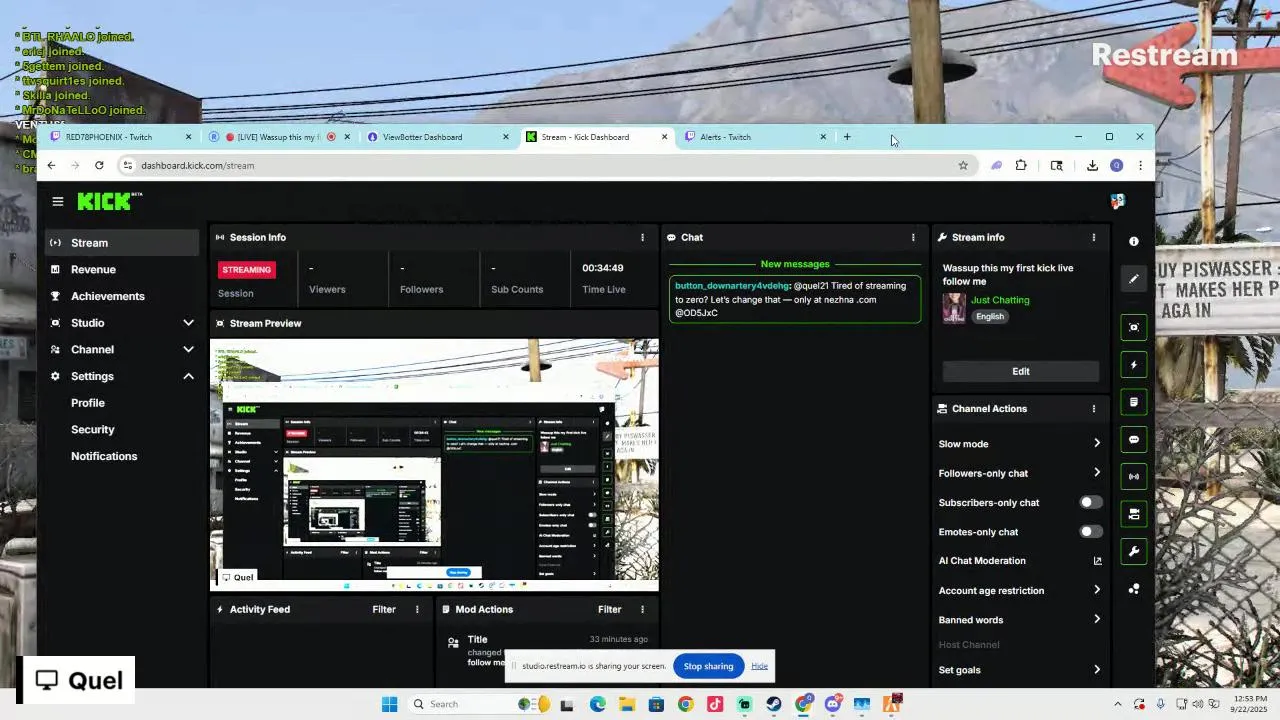Toggle the Session Info broadcast widget icon
The image size is (1280, 720).
[1134, 477]
